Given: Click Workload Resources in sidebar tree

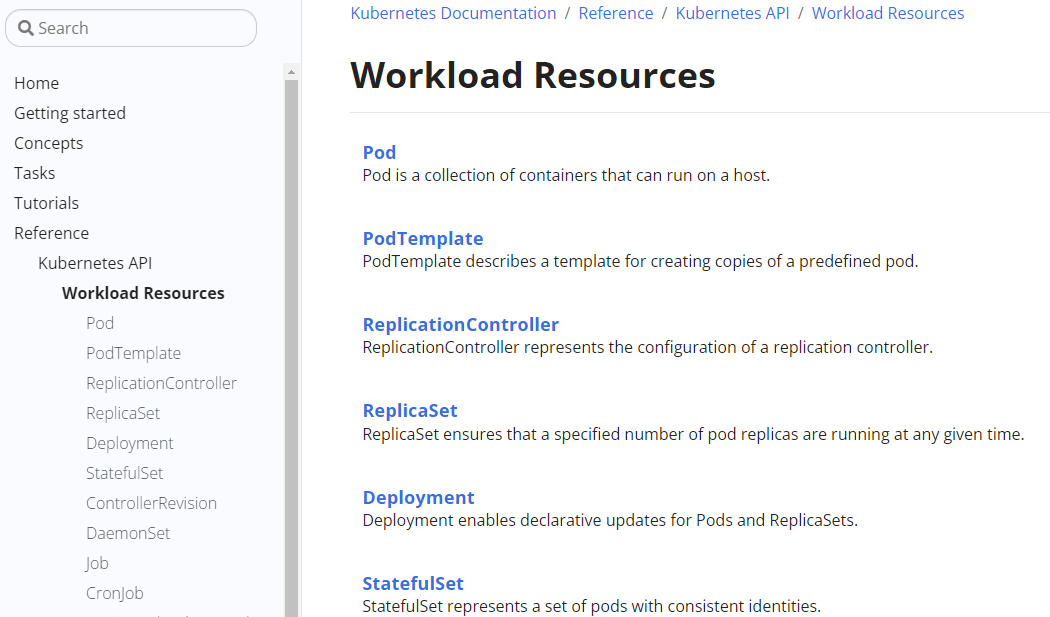Looking at the screenshot, I should pyautogui.click(x=143, y=293).
